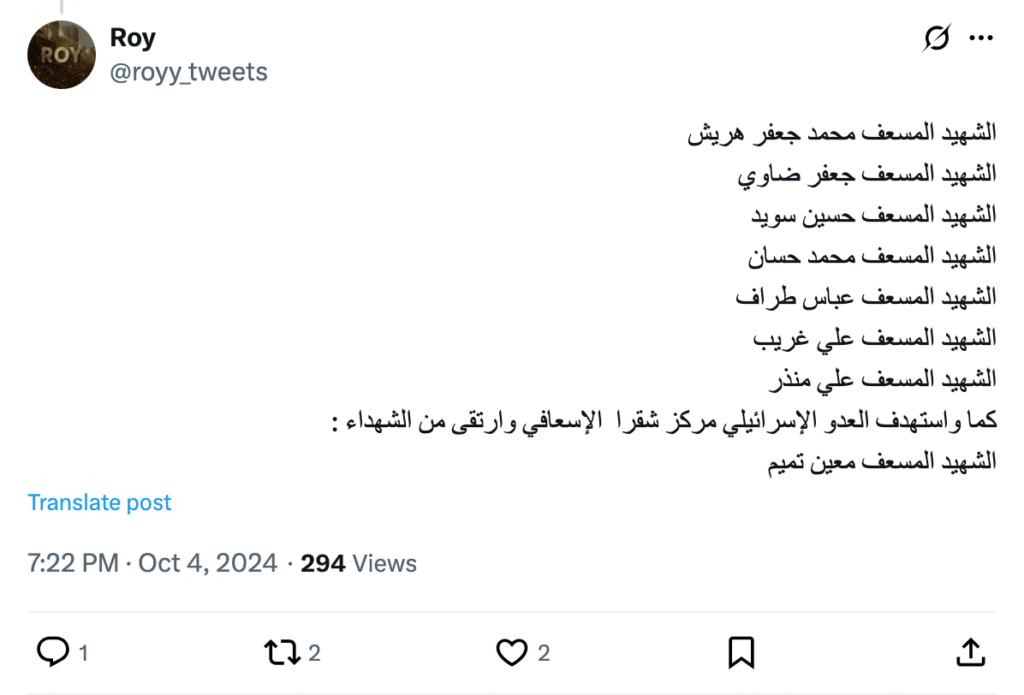Open the share icon menu
Viewport: 1024px width, 695px height.
970,653
